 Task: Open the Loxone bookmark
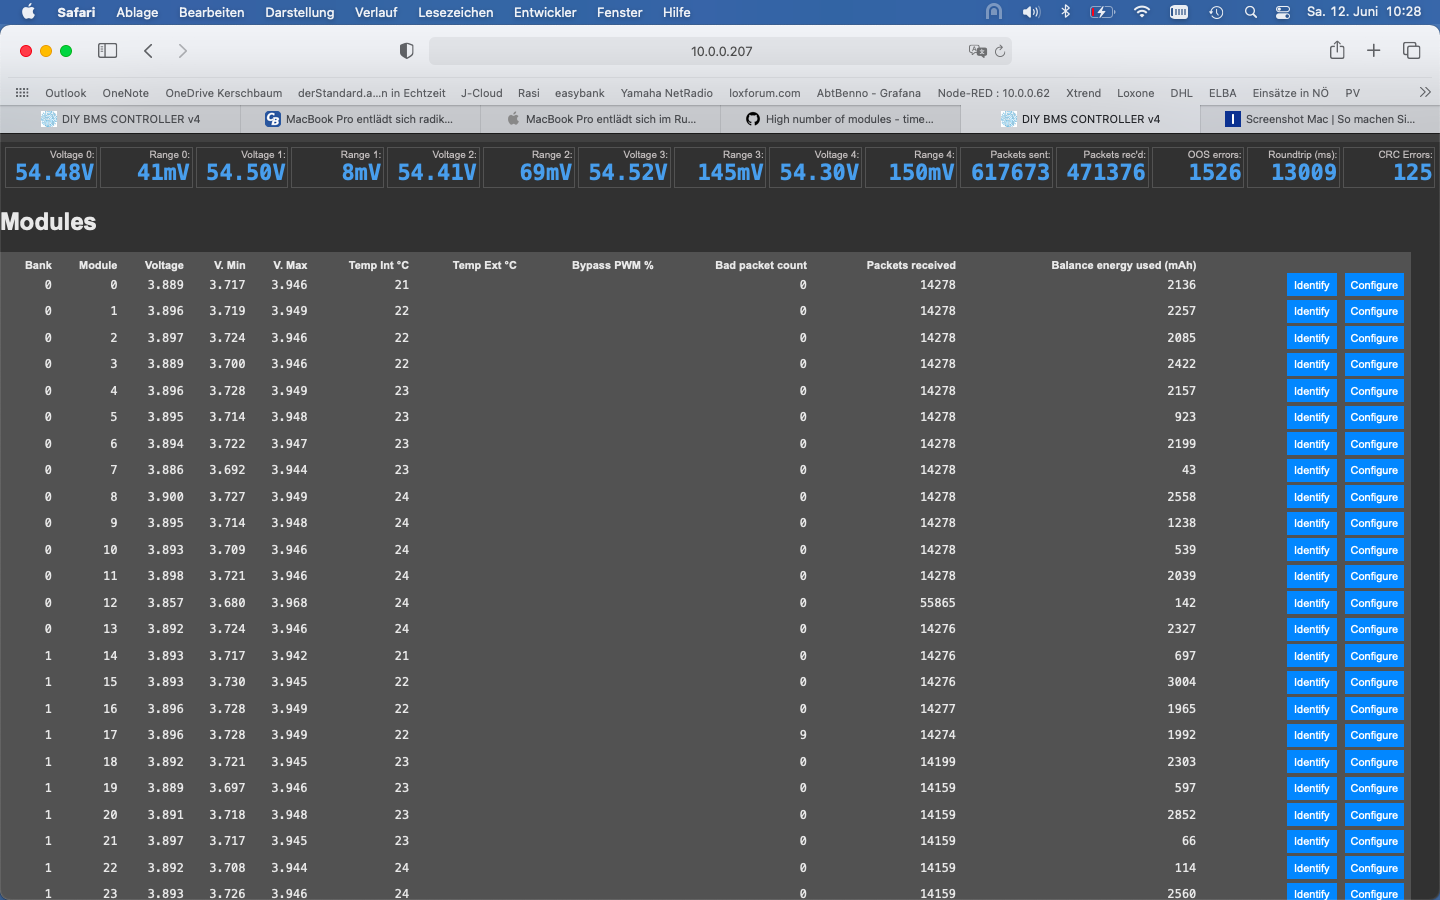click(x=1135, y=93)
